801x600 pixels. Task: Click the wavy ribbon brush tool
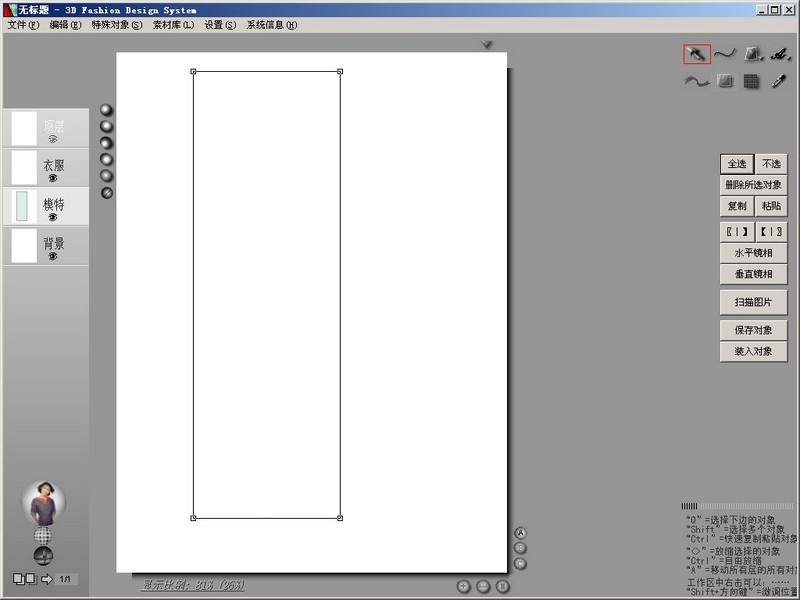pyautogui.click(x=696, y=82)
